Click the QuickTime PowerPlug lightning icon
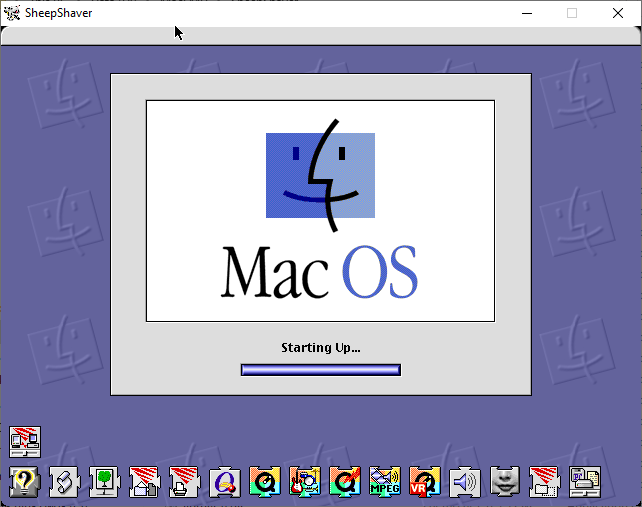Image resolution: width=642 pixels, height=507 pixels. click(x=345, y=482)
